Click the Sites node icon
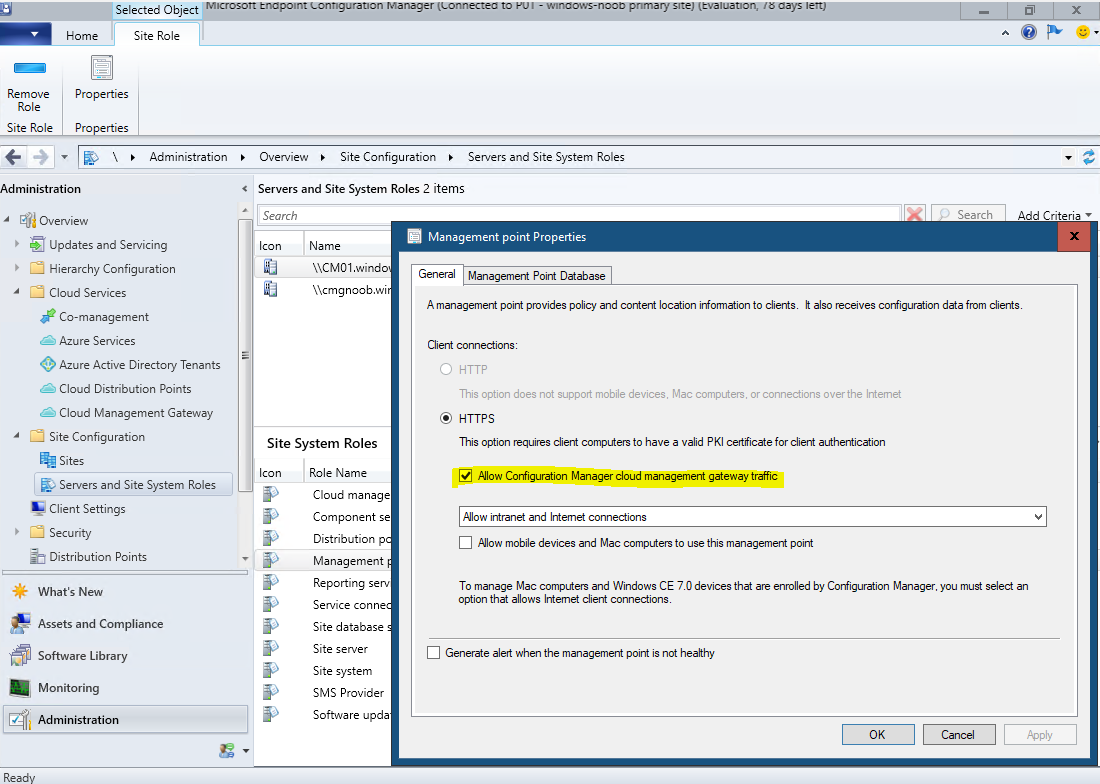This screenshot has width=1100, height=784. (x=48, y=460)
